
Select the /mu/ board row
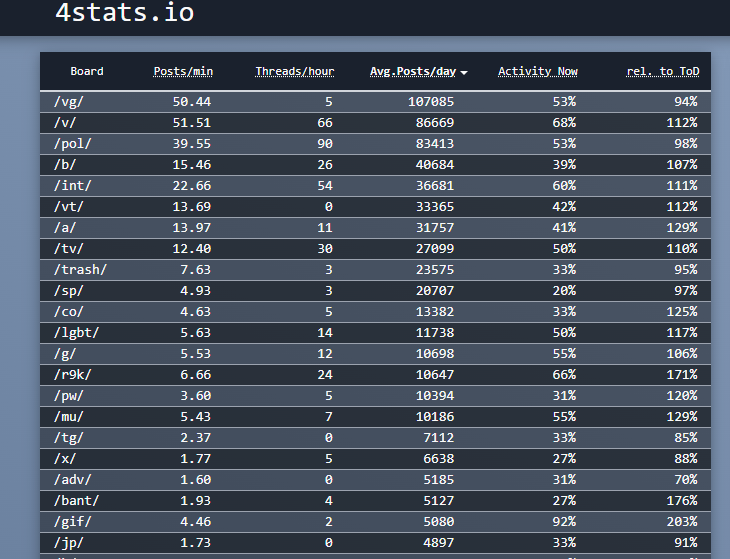(x=375, y=417)
